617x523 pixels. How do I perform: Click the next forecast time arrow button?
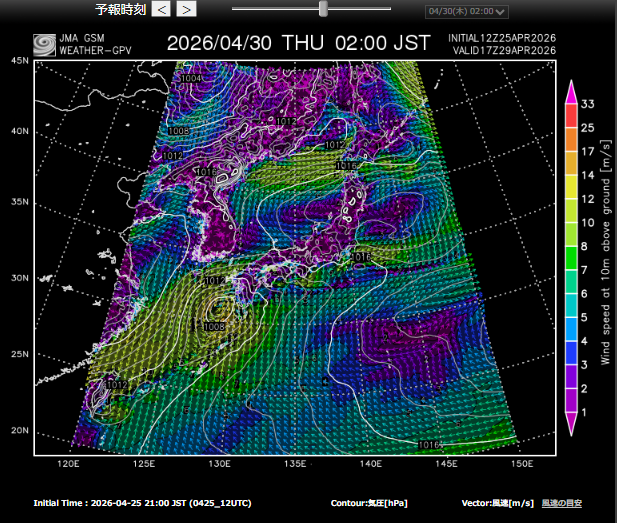pyautogui.click(x=186, y=9)
